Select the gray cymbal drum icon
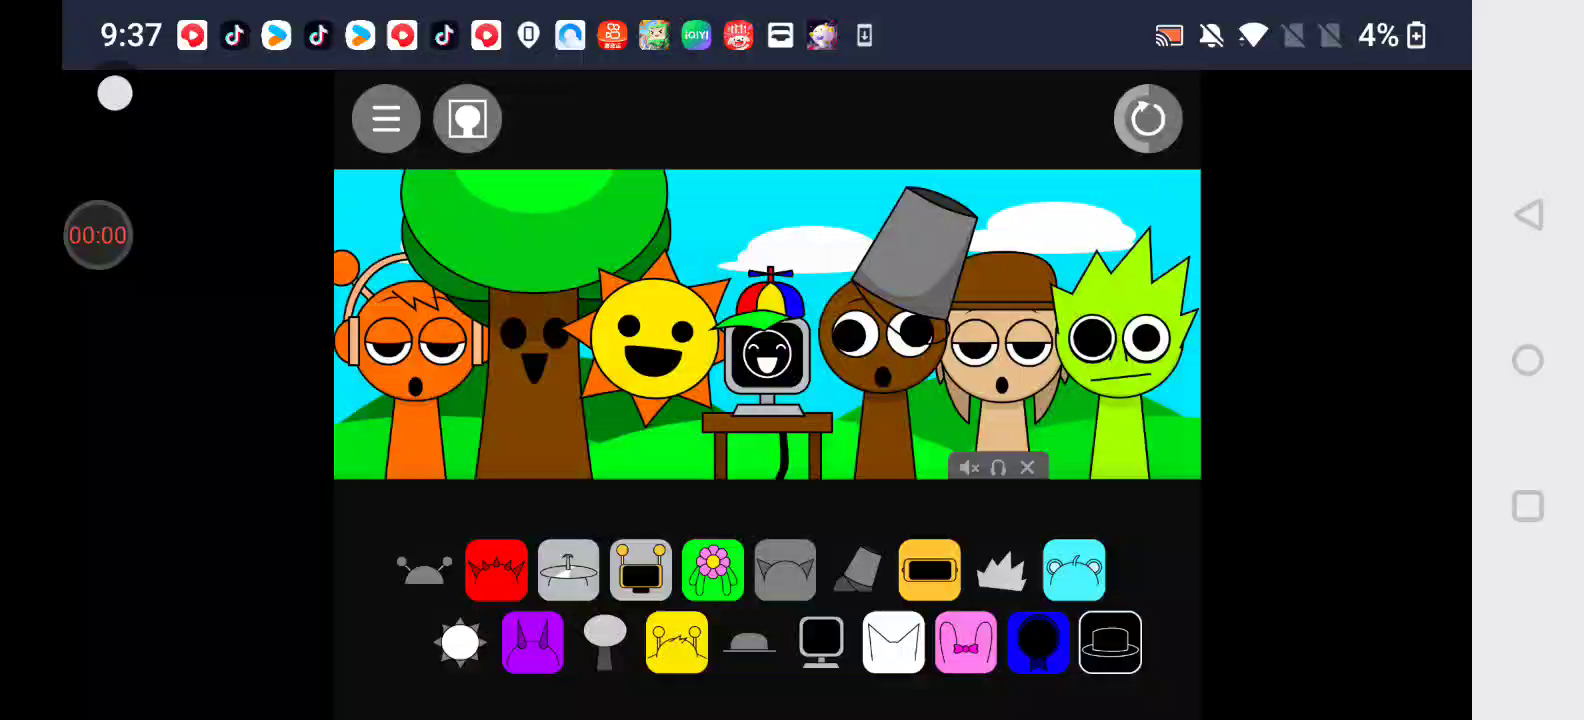Viewport: 1584px width, 720px height. (x=568, y=570)
